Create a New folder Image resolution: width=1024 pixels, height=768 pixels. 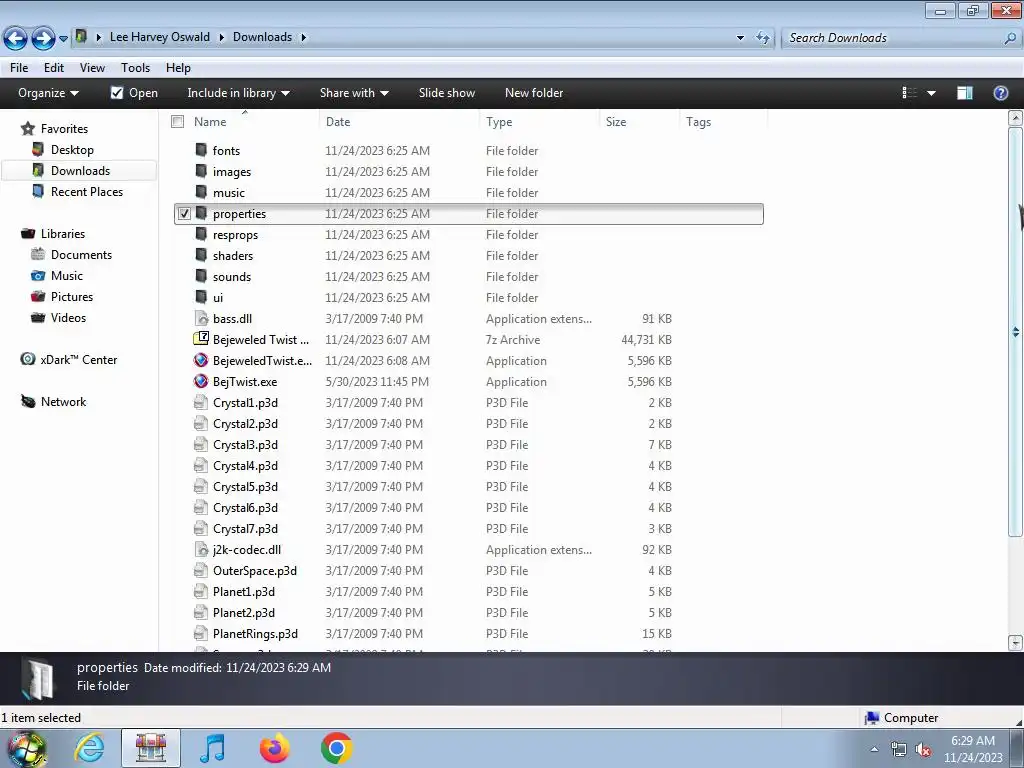[534, 93]
